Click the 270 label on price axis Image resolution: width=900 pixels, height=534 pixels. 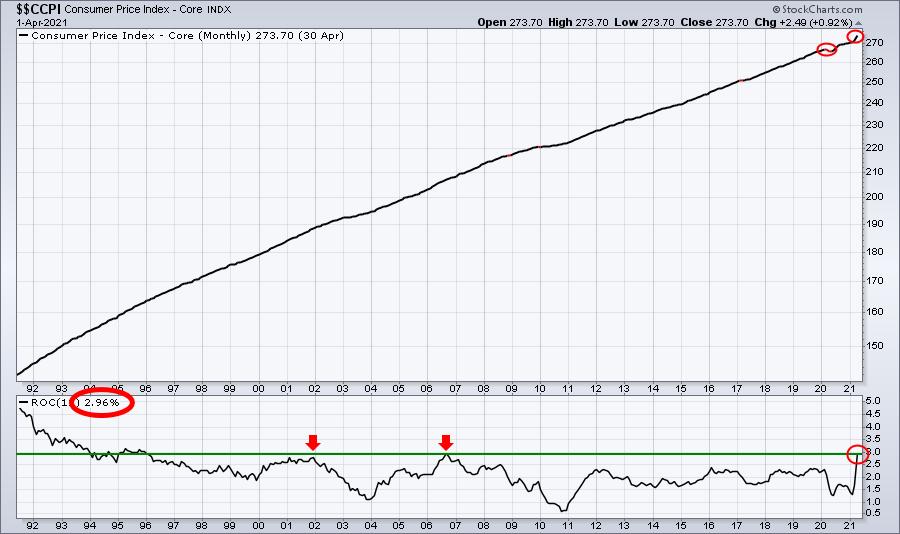pos(875,43)
